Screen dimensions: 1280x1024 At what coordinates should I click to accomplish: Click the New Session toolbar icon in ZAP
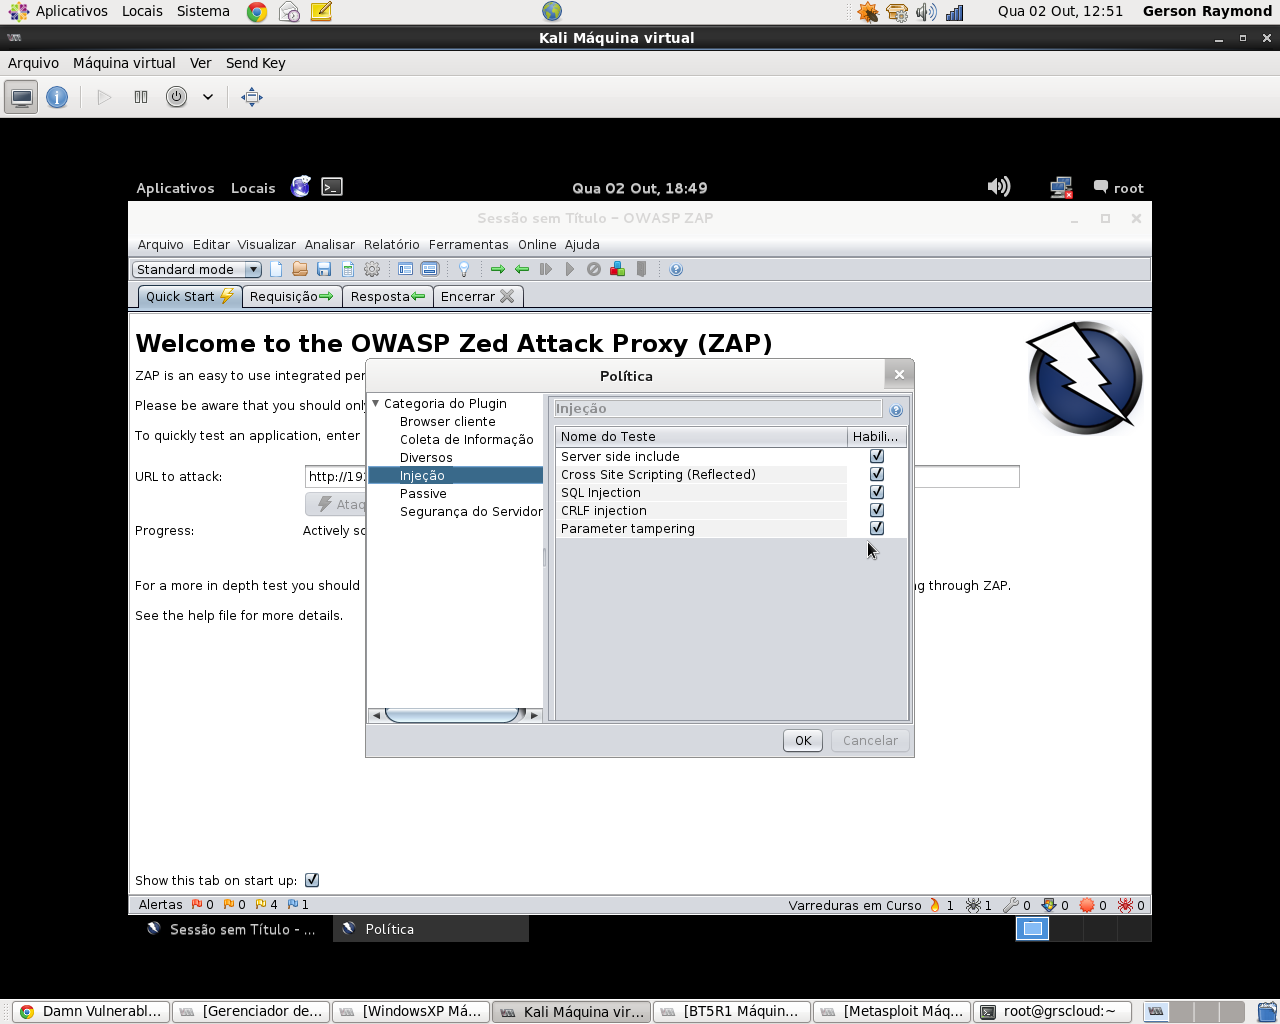[276, 269]
